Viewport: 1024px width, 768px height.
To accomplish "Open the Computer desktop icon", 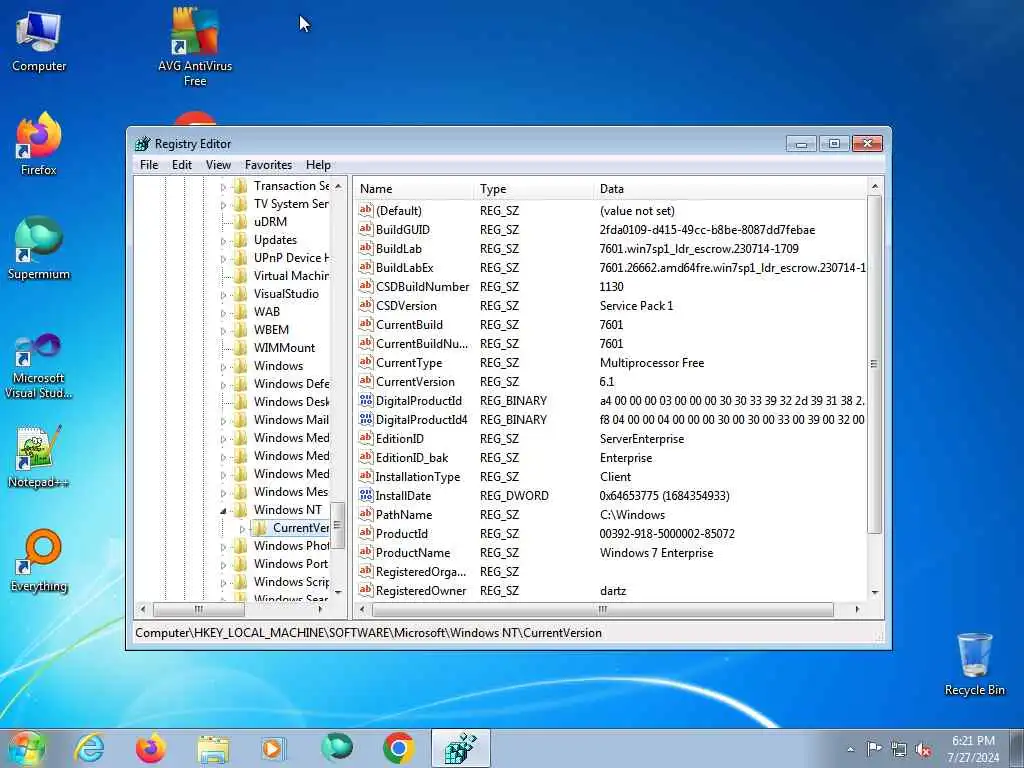I will pos(39,41).
